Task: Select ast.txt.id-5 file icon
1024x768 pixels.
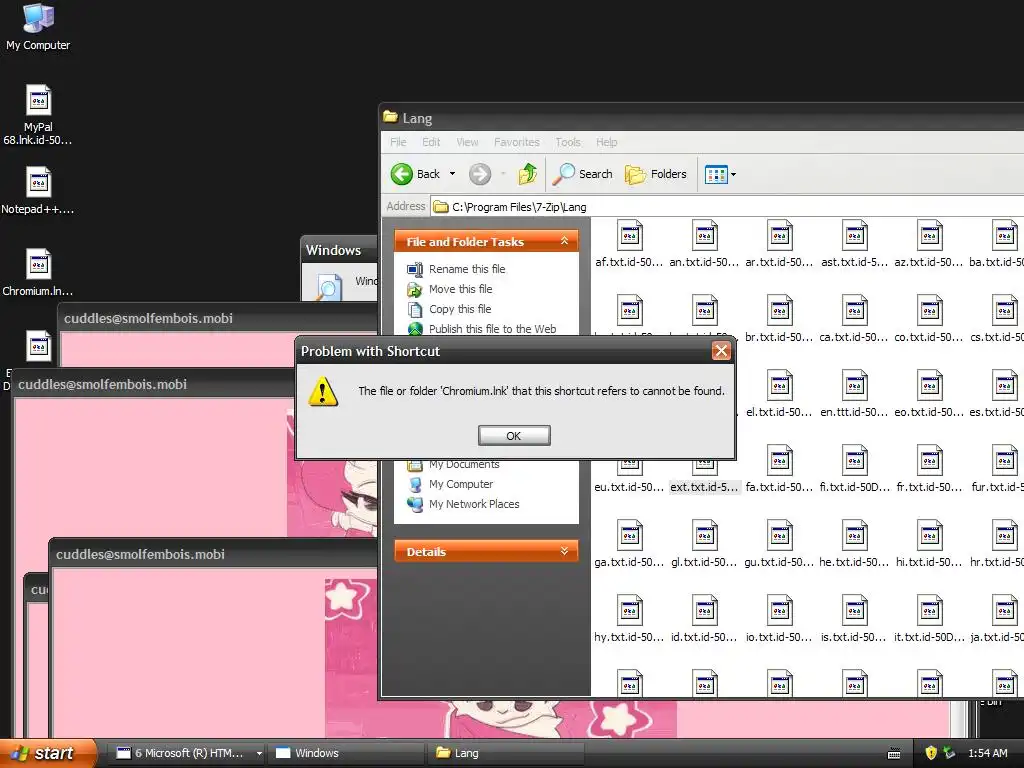Action: [x=855, y=236]
